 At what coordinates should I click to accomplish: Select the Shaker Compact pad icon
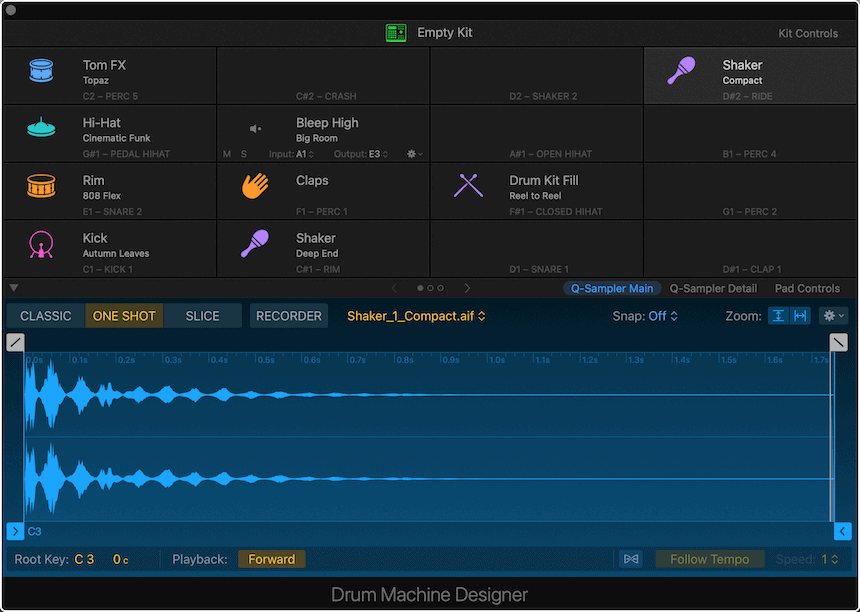pyautogui.click(x=682, y=71)
